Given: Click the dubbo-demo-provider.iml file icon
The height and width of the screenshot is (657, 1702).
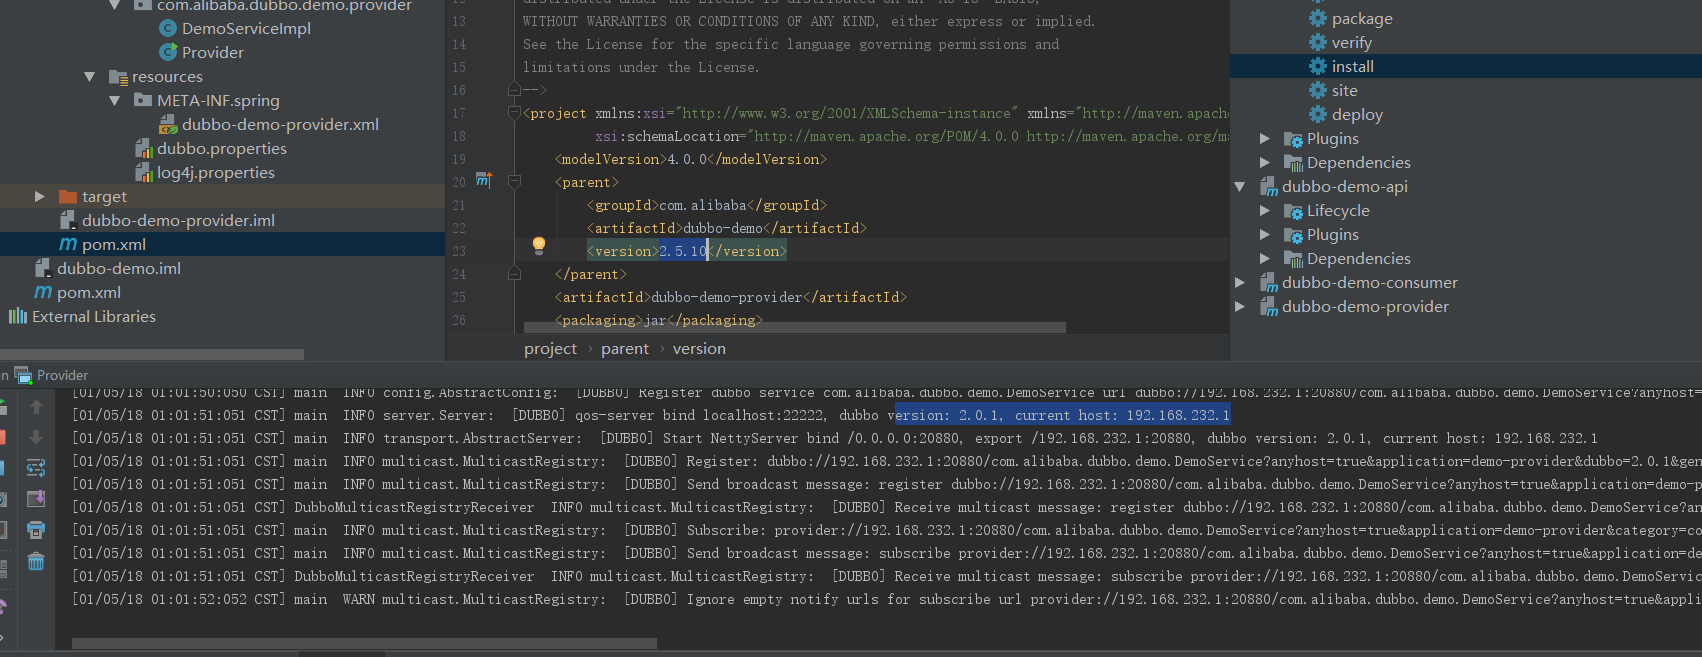Looking at the screenshot, I should pos(68,220).
